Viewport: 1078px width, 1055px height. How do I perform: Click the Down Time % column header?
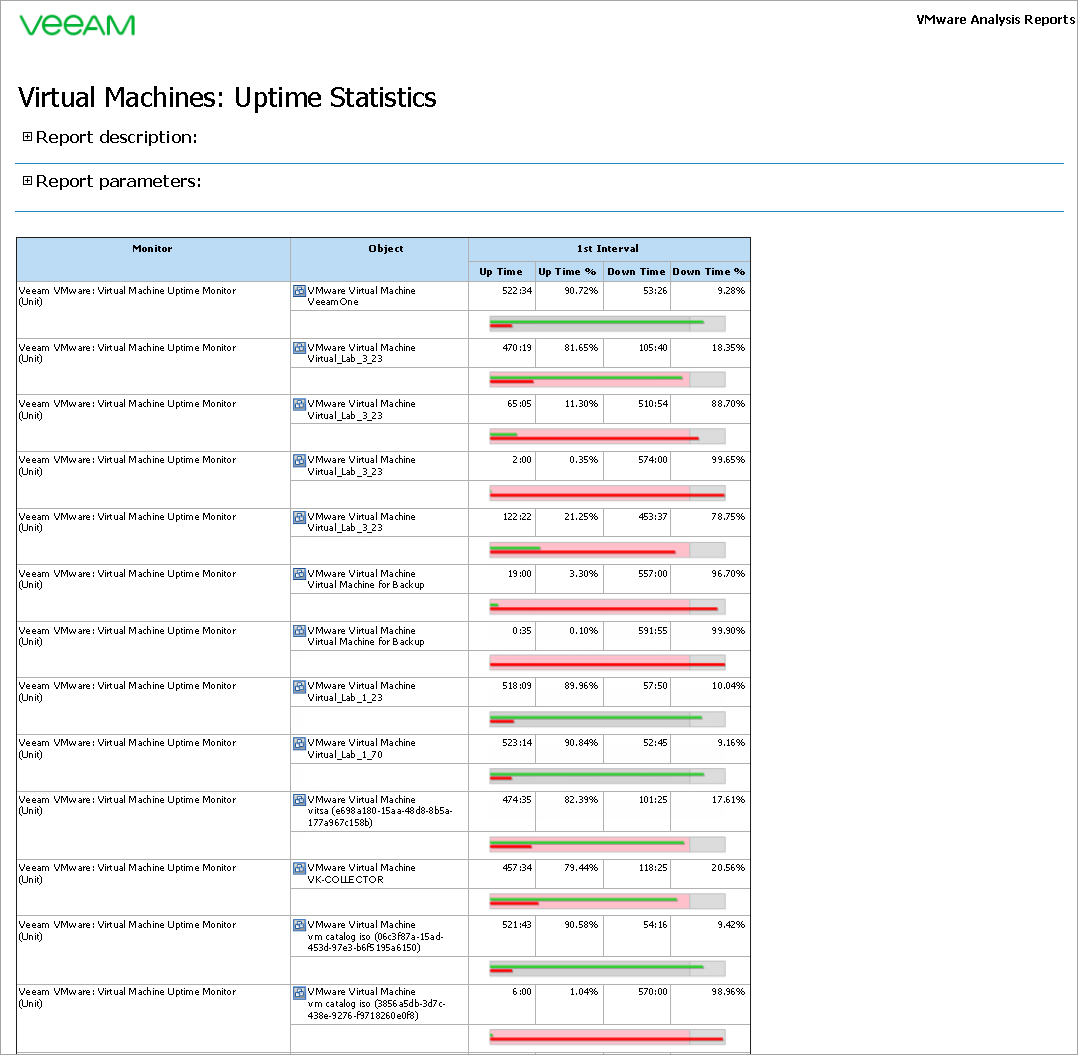(x=710, y=271)
